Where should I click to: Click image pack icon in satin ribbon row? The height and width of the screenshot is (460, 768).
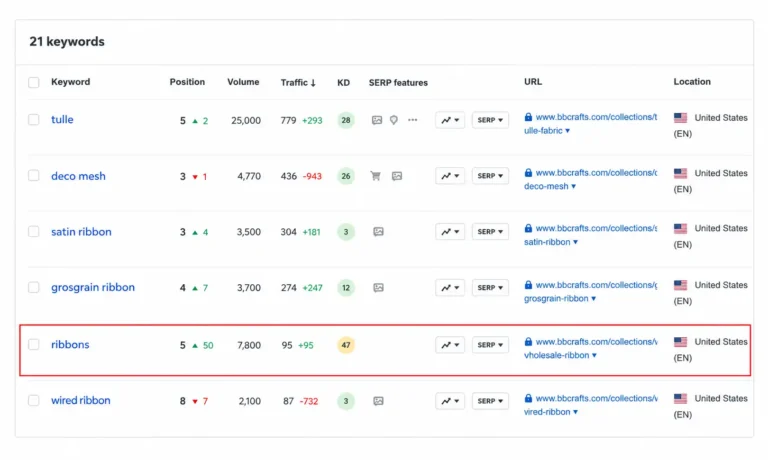tap(379, 232)
